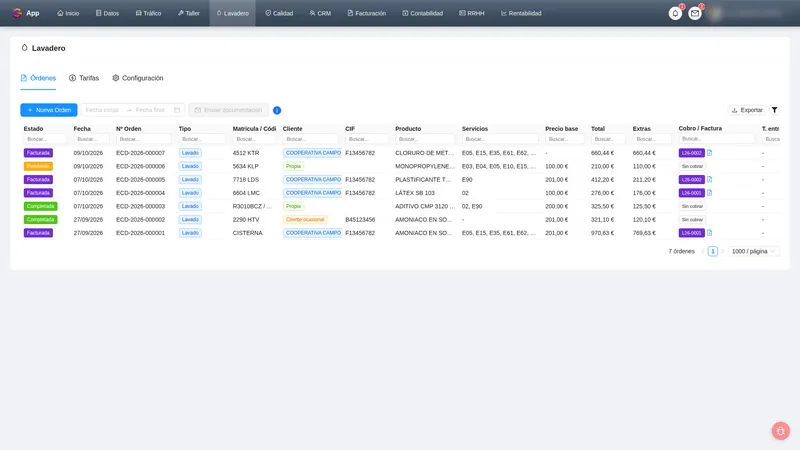Open calendar icon in date range picker
800x450 pixels.
(177, 110)
